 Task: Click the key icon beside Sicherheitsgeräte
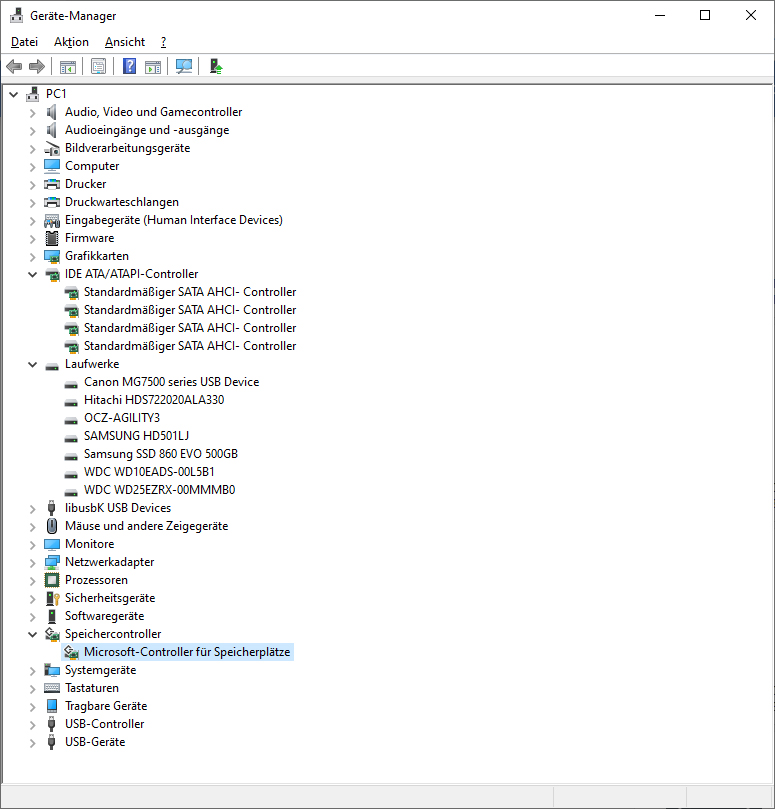pyautogui.click(x=53, y=598)
